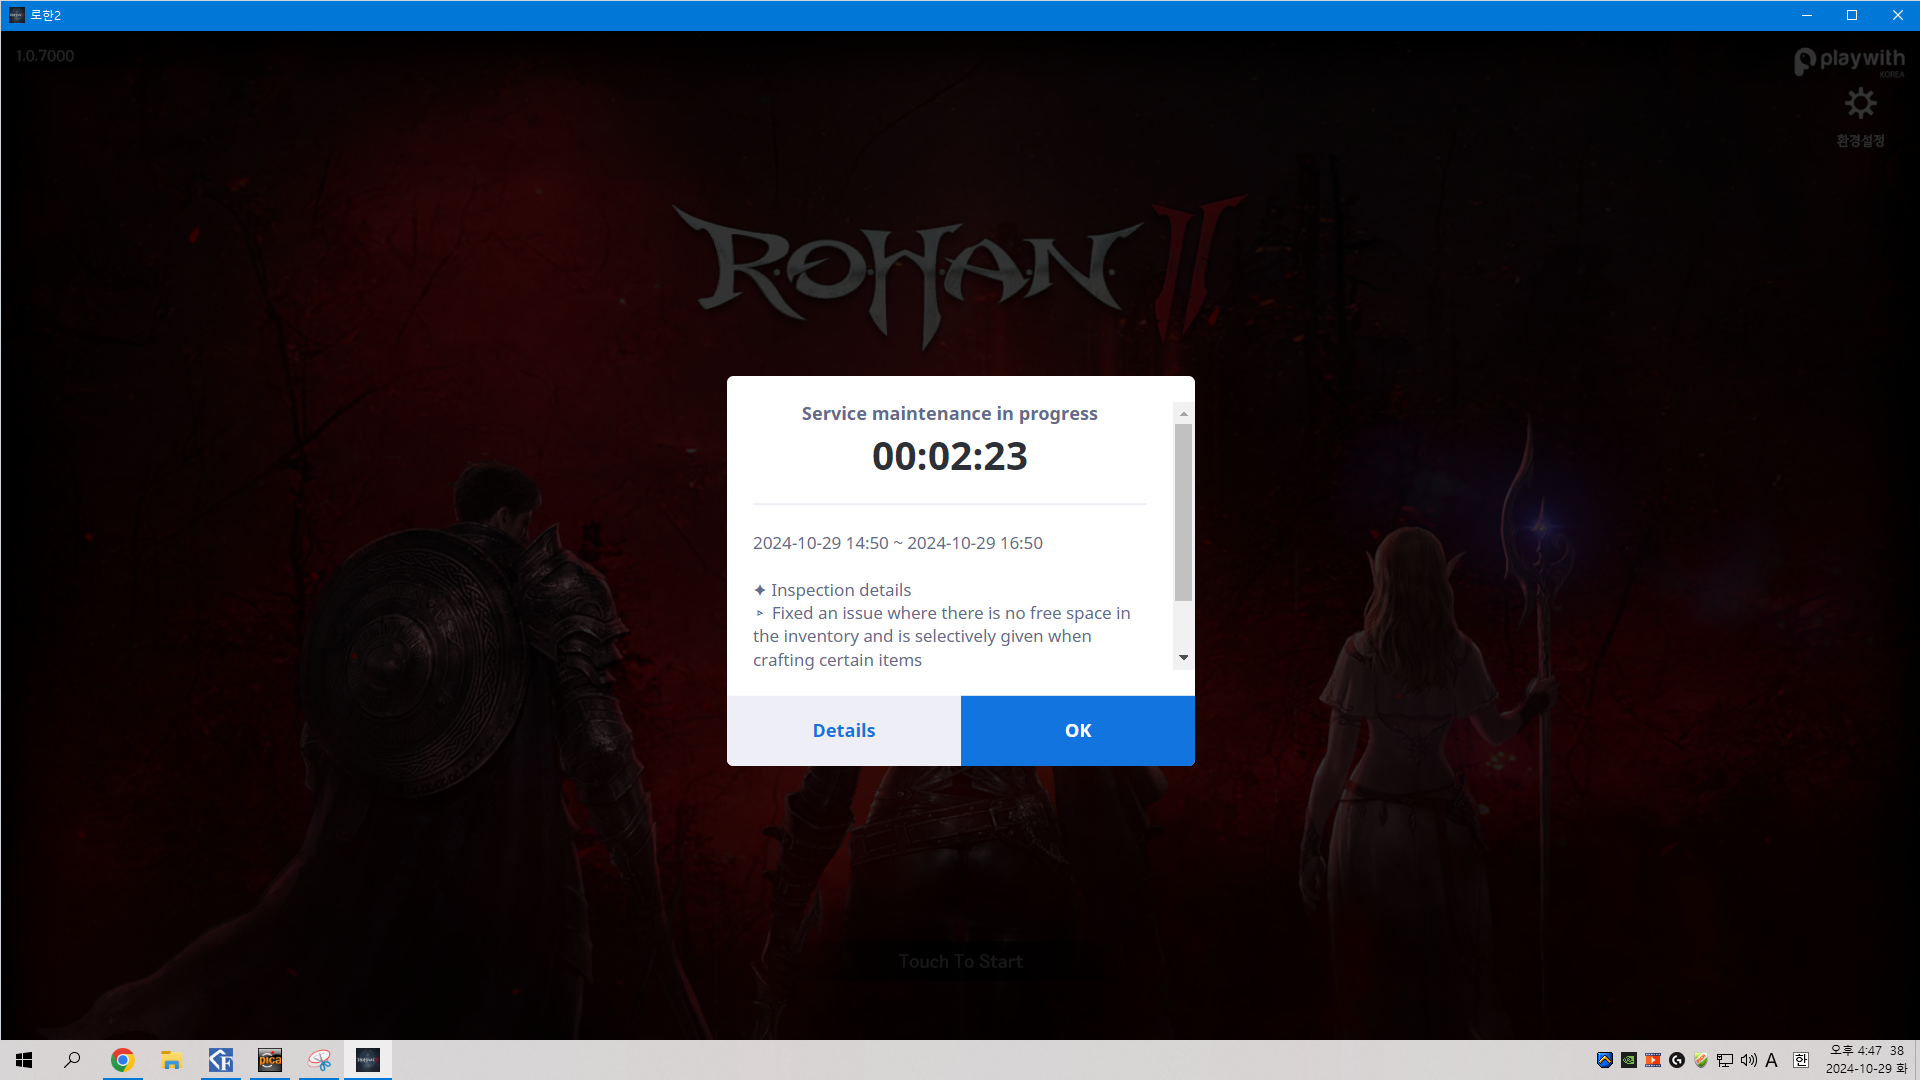Open the Windows Start menu

click(24, 1060)
